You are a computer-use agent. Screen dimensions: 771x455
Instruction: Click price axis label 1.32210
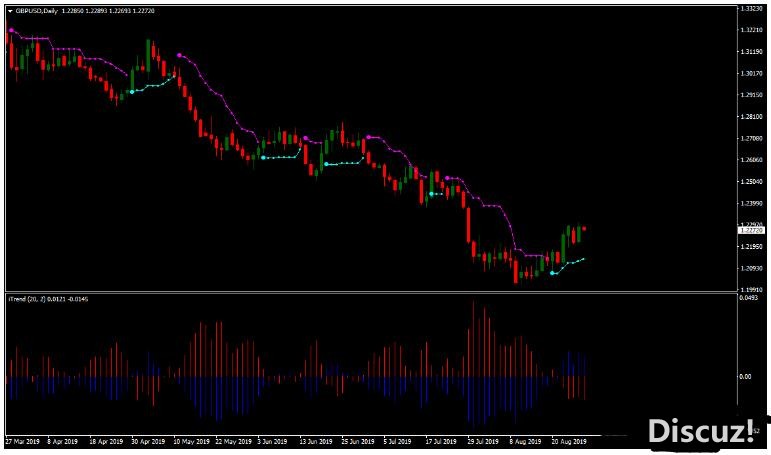pyautogui.click(x=751, y=30)
